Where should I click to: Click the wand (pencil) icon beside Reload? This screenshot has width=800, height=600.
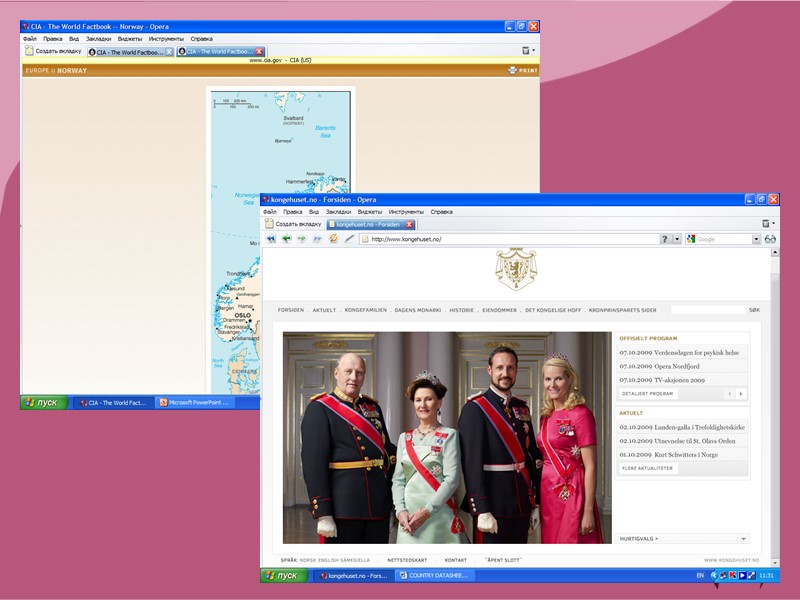(x=349, y=238)
